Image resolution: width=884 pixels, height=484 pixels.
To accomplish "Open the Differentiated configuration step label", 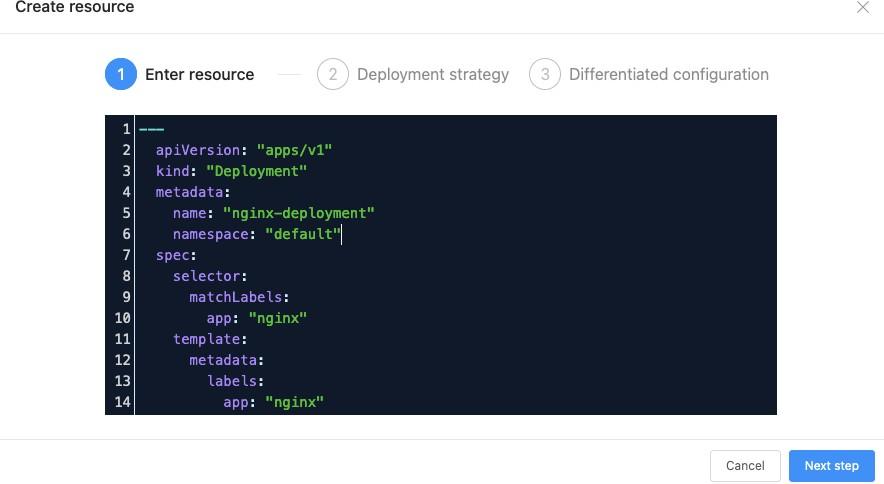I will (668, 74).
